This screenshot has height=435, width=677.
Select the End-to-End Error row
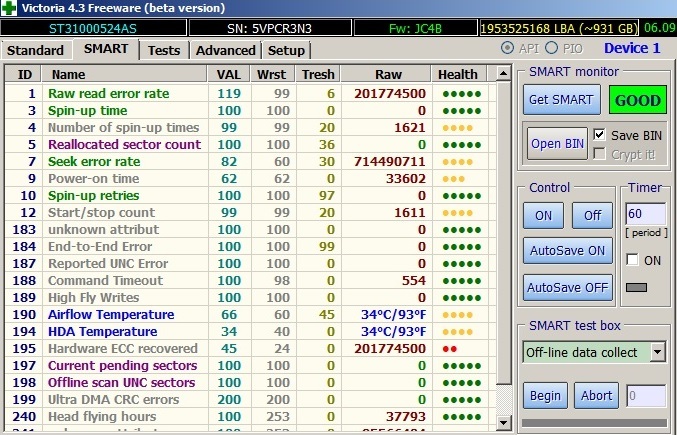click(x=250, y=246)
